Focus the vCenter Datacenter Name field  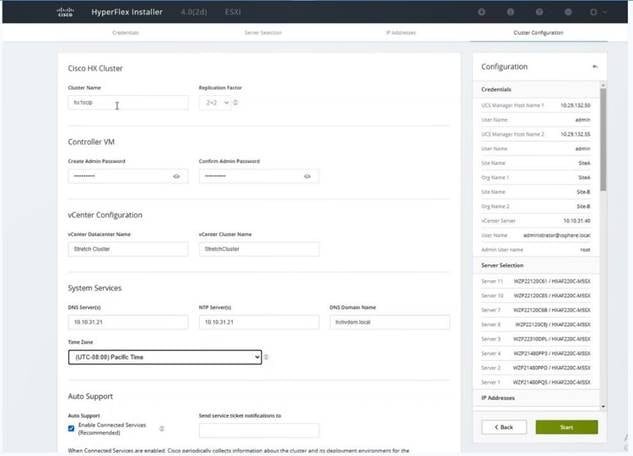click(x=128, y=249)
